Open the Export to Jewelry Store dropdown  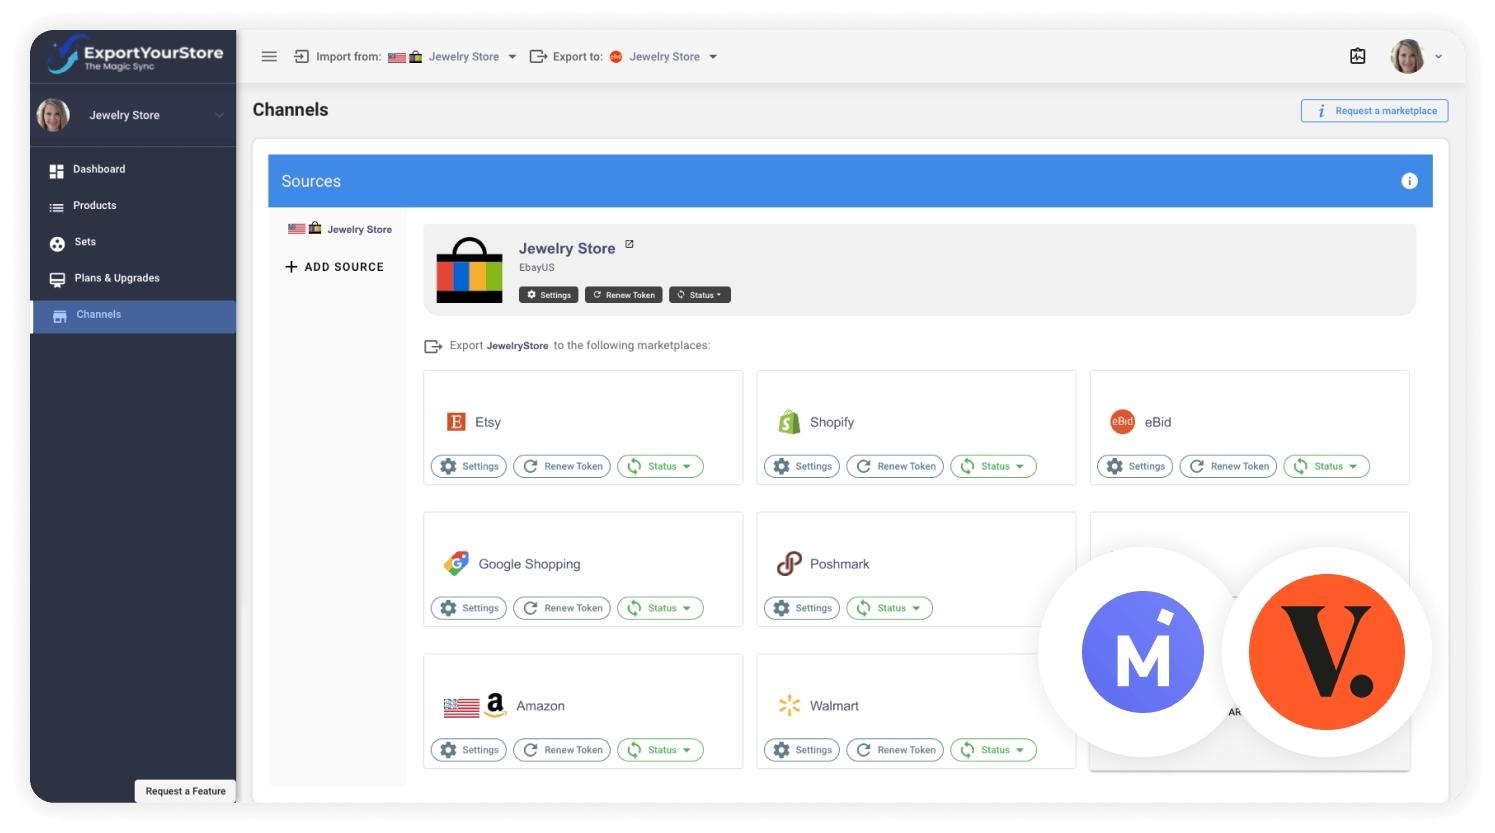[x=664, y=57]
